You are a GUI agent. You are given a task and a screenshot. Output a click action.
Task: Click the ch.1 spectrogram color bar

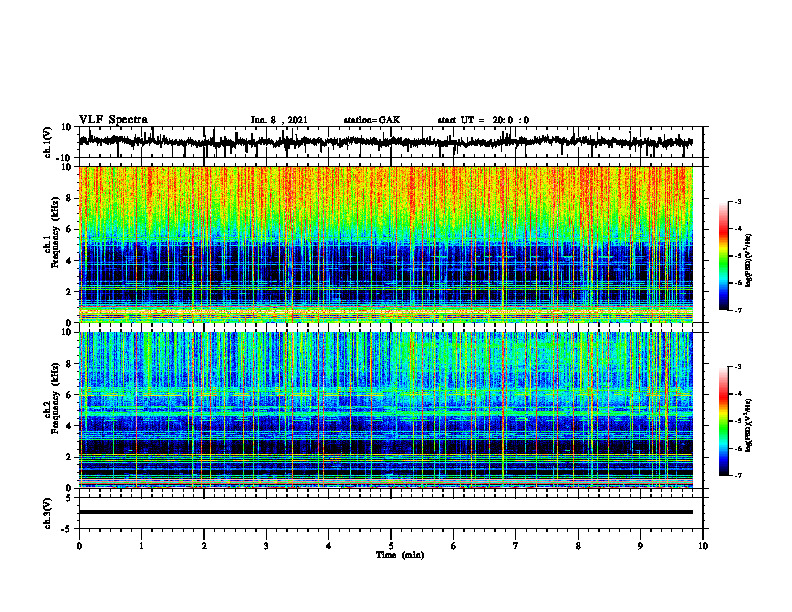click(723, 256)
